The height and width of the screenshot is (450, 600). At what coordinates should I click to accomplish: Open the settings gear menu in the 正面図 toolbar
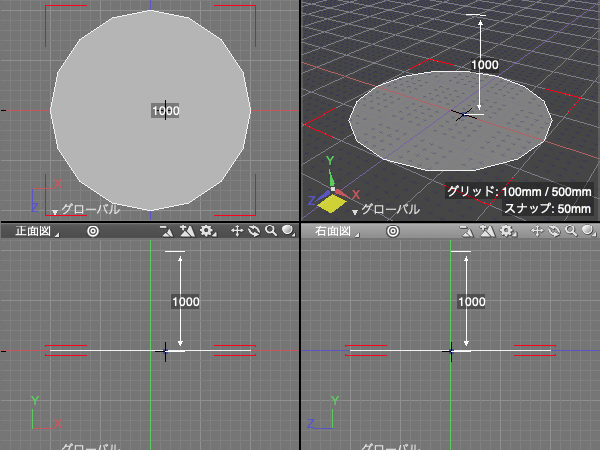207,231
